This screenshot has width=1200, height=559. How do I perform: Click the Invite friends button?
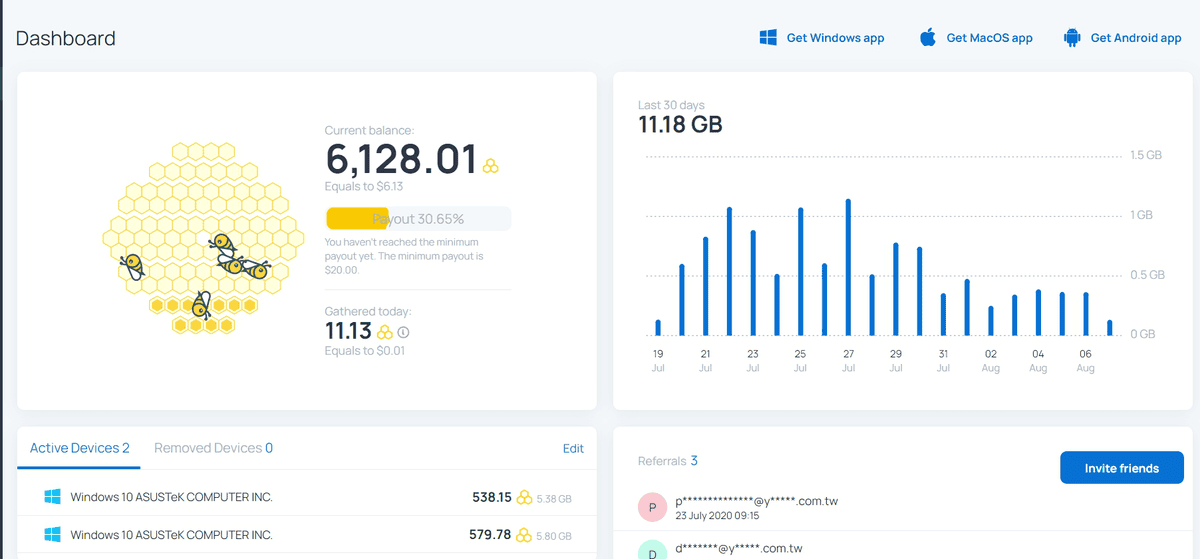pos(1122,468)
